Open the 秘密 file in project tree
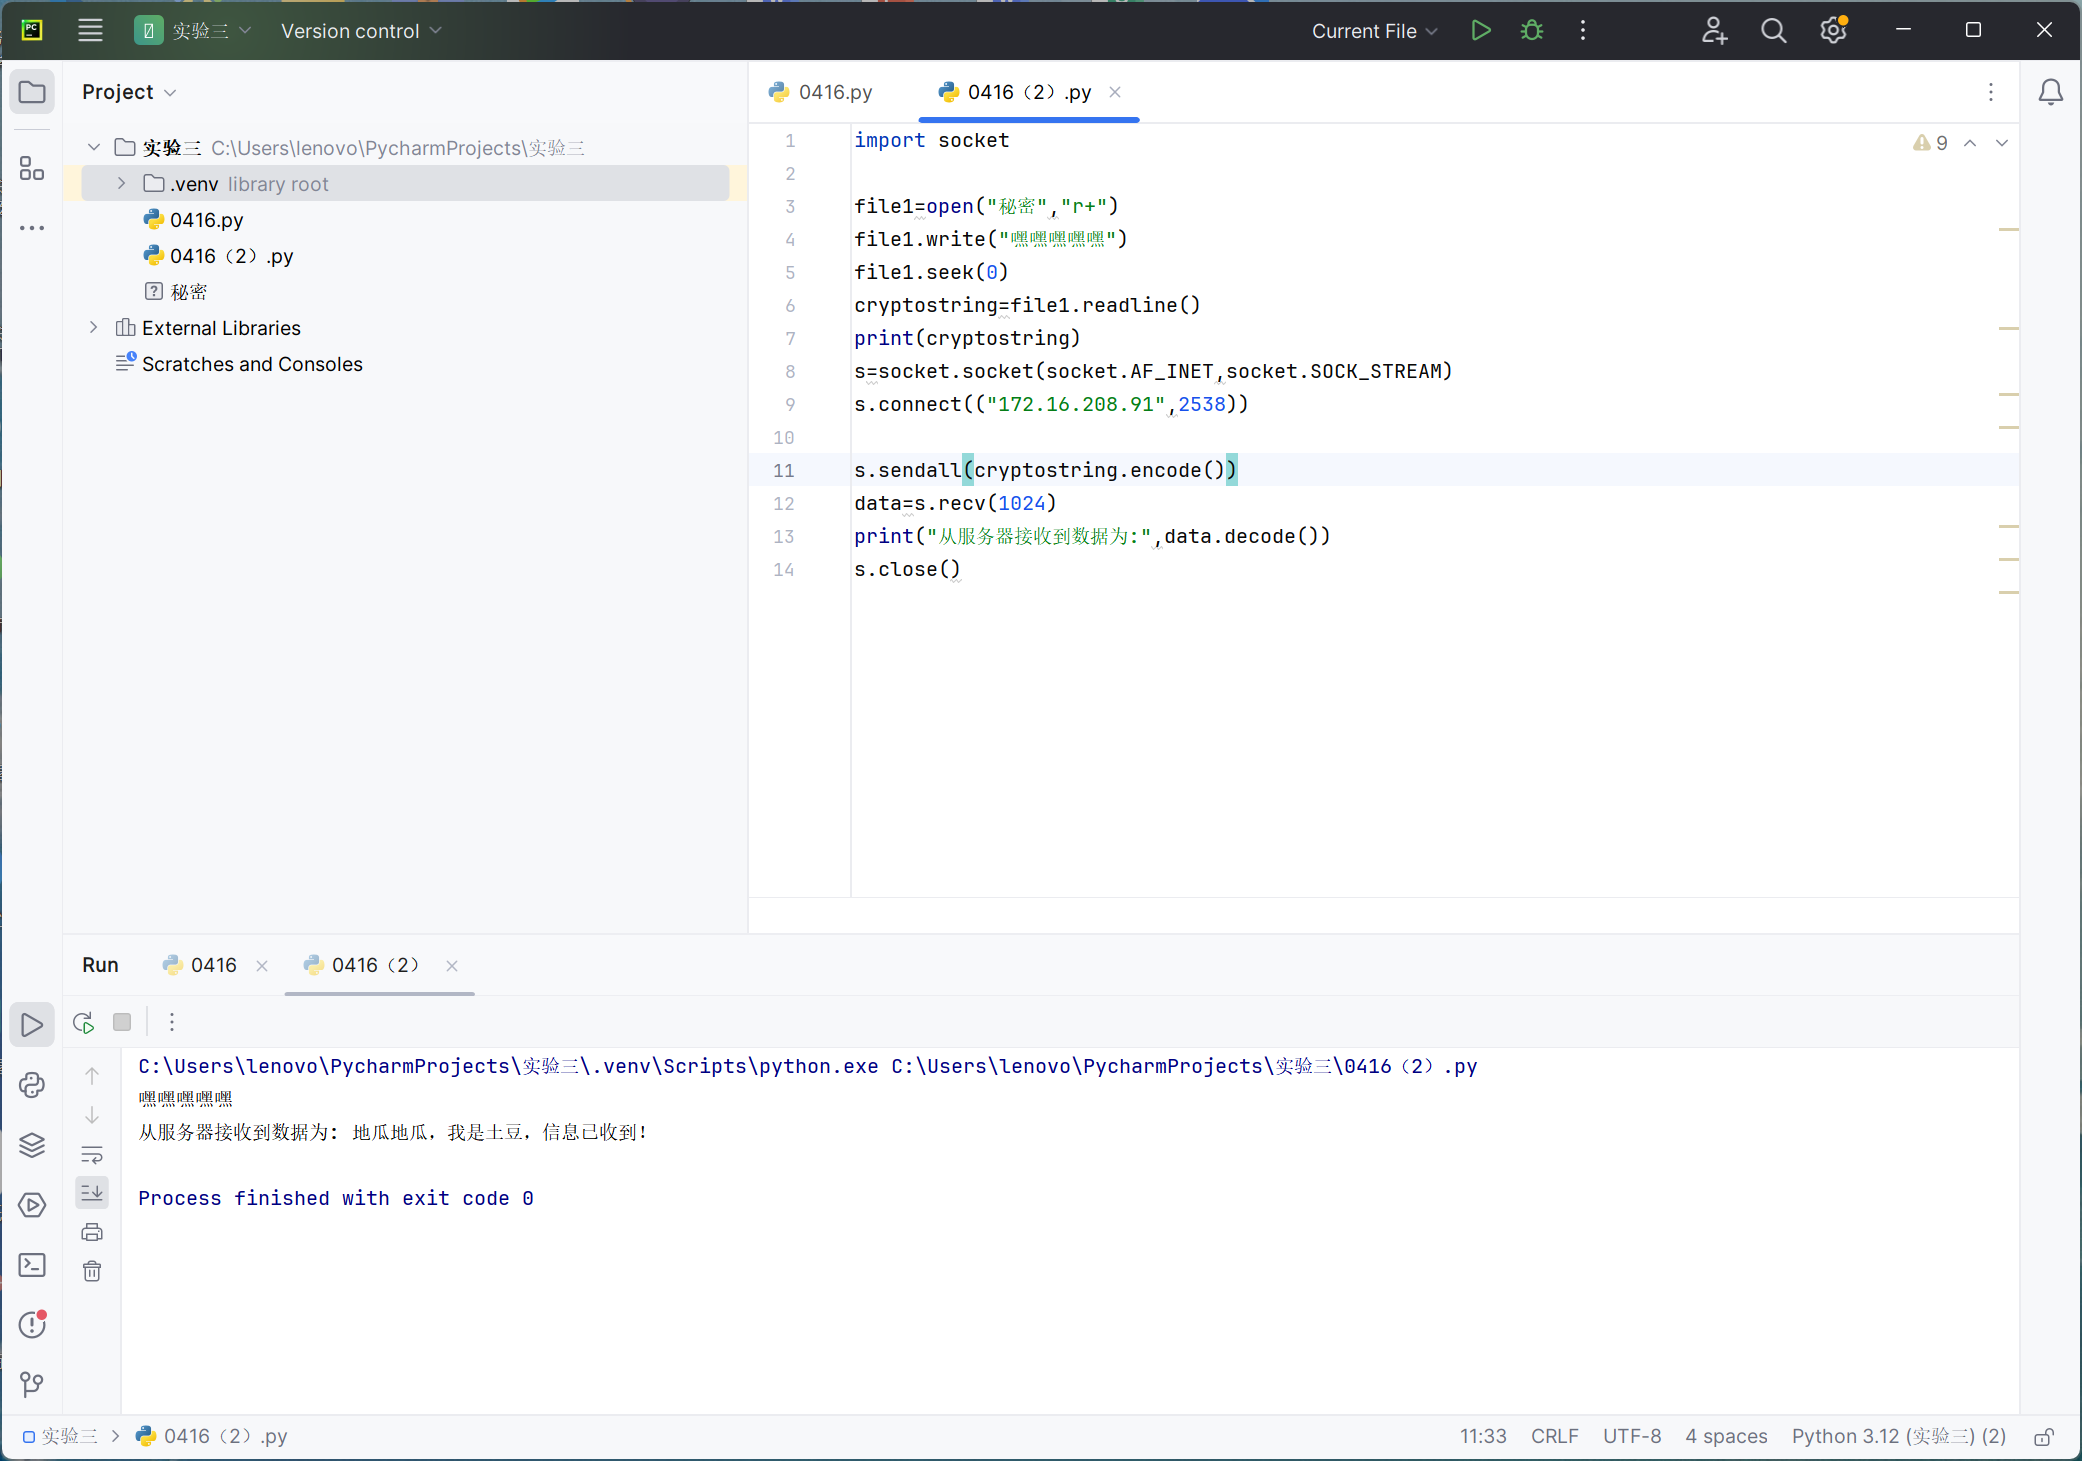This screenshot has height=1461, width=2082. click(x=188, y=292)
